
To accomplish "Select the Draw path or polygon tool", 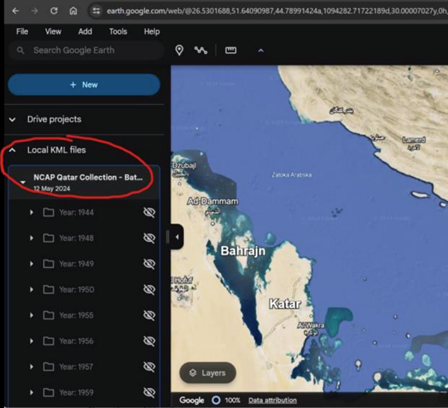I will 201,50.
